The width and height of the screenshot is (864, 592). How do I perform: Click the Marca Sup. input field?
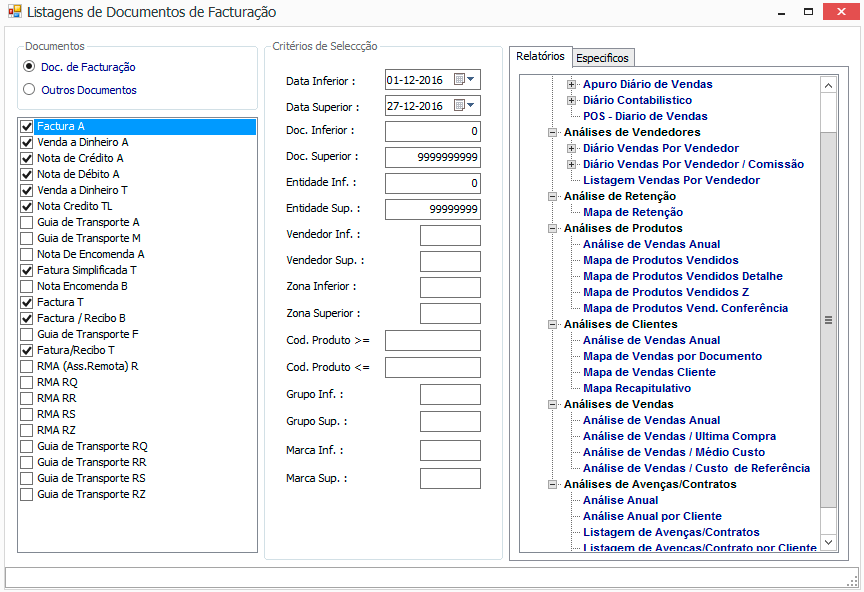pyautogui.click(x=450, y=478)
